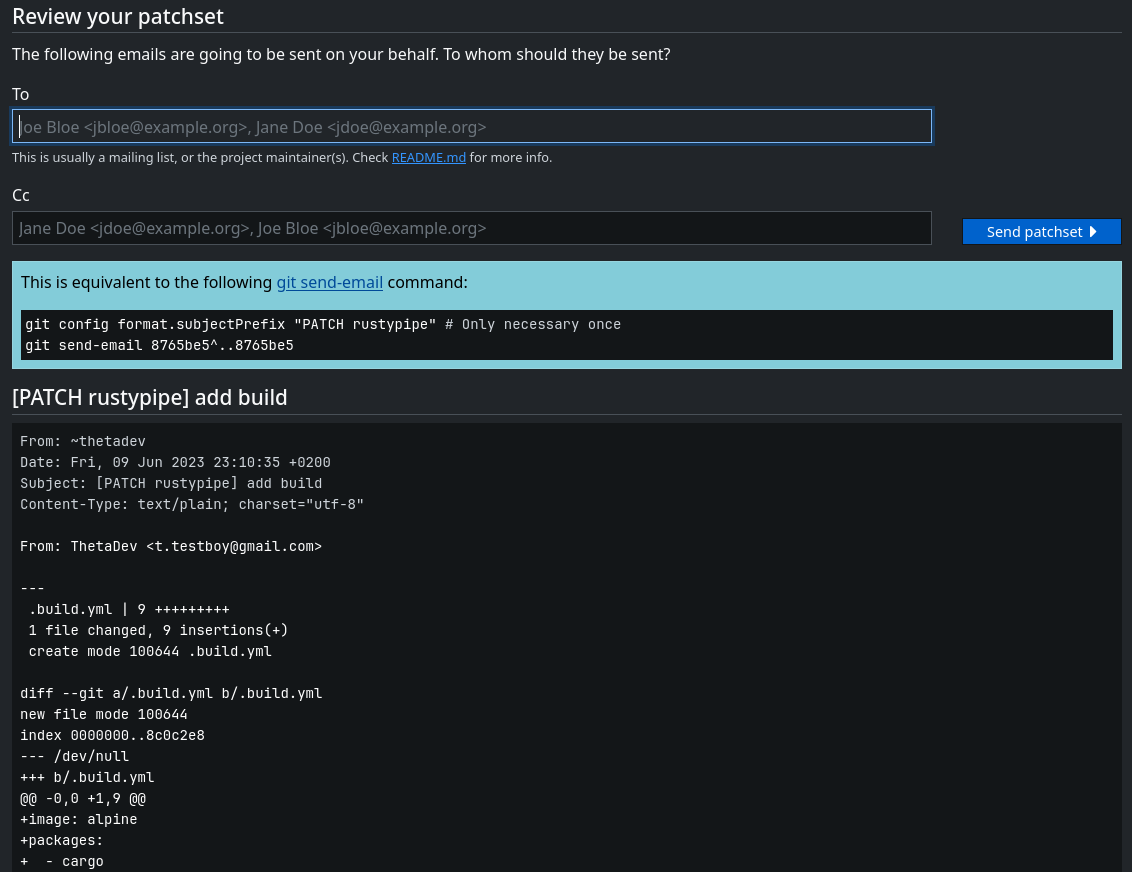Focus the To recipients input field
Viewport: 1132px width, 872px height.
click(472, 127)
